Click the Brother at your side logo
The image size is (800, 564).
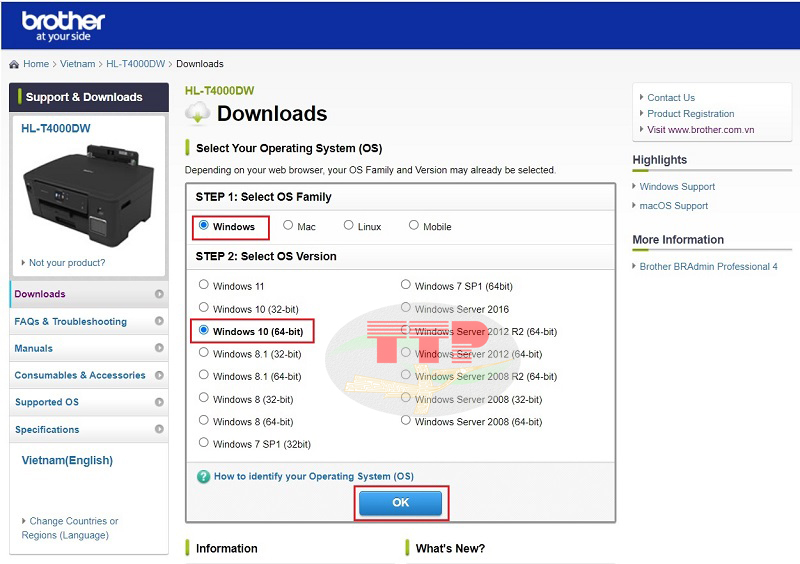click(63, 26)
